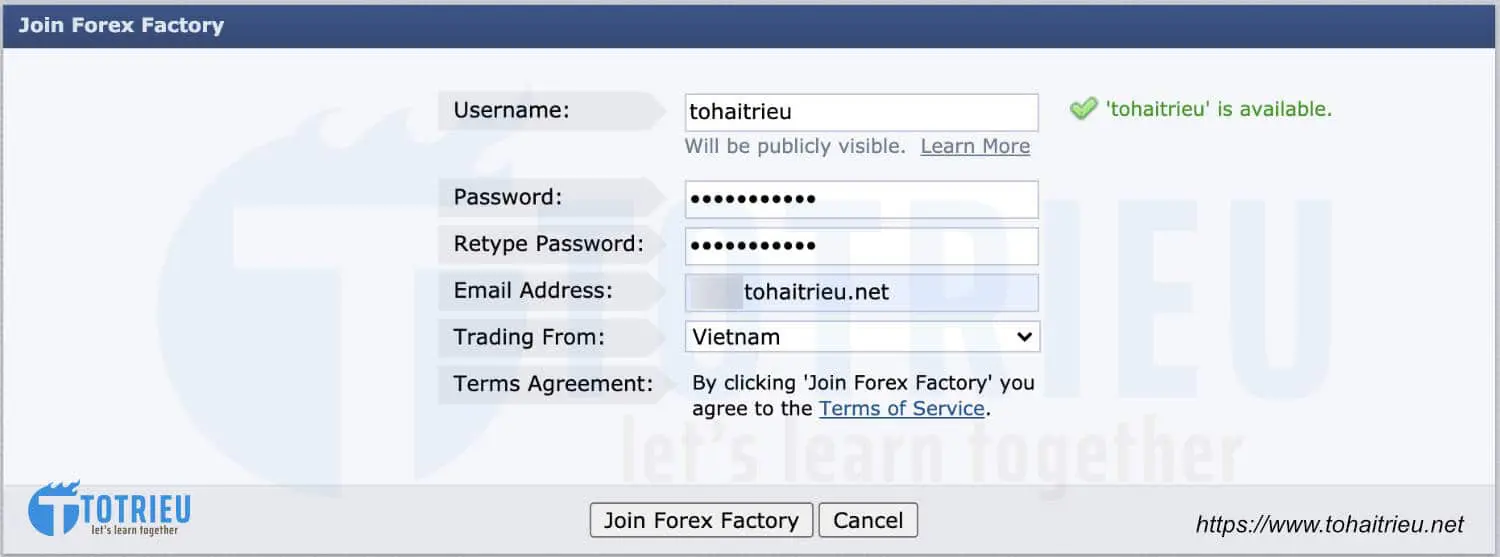Click the Email Address input box
This screenshot has height=557, width=1500.
point(861,292)
